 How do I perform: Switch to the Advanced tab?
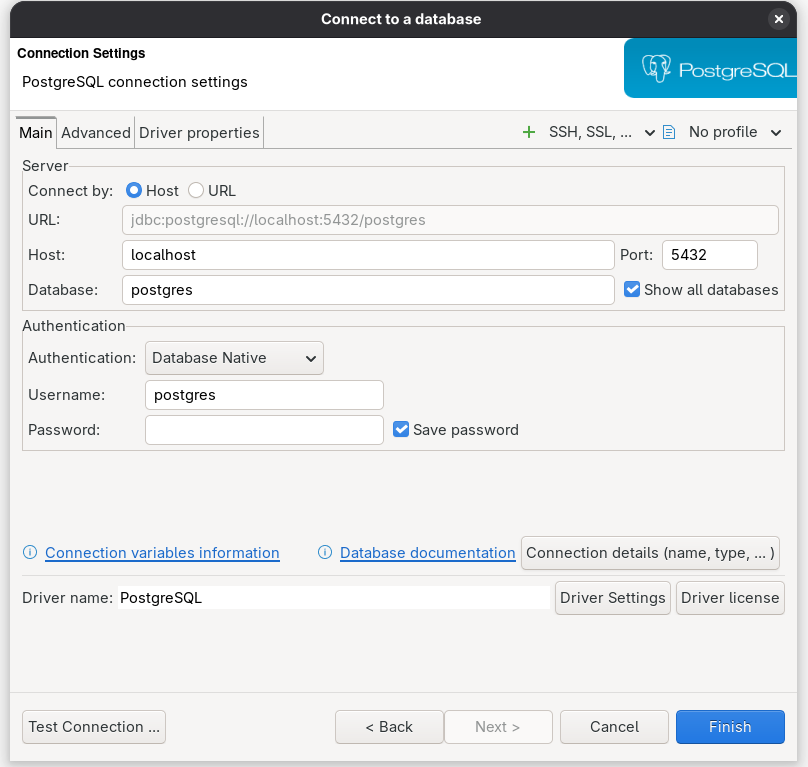(96, 133)
